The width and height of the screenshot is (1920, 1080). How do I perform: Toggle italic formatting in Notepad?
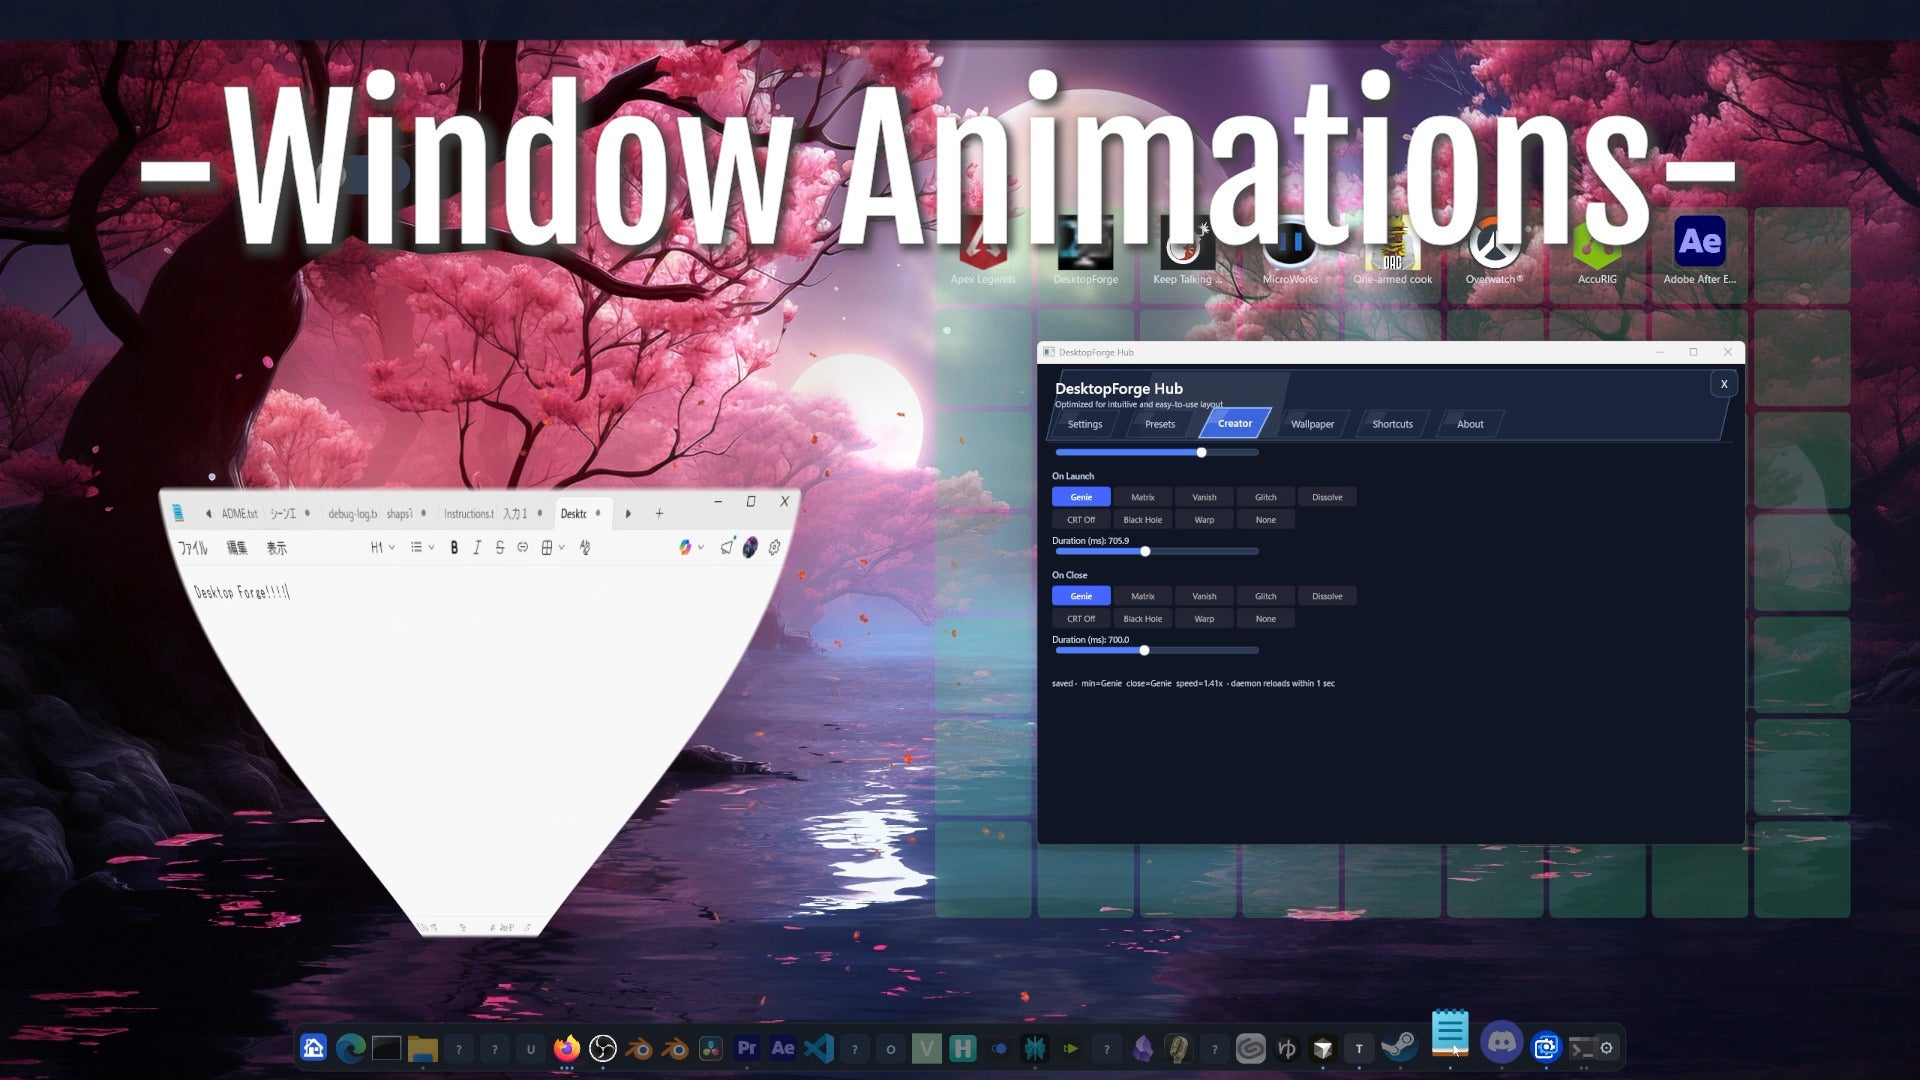[x=477, y=547]
